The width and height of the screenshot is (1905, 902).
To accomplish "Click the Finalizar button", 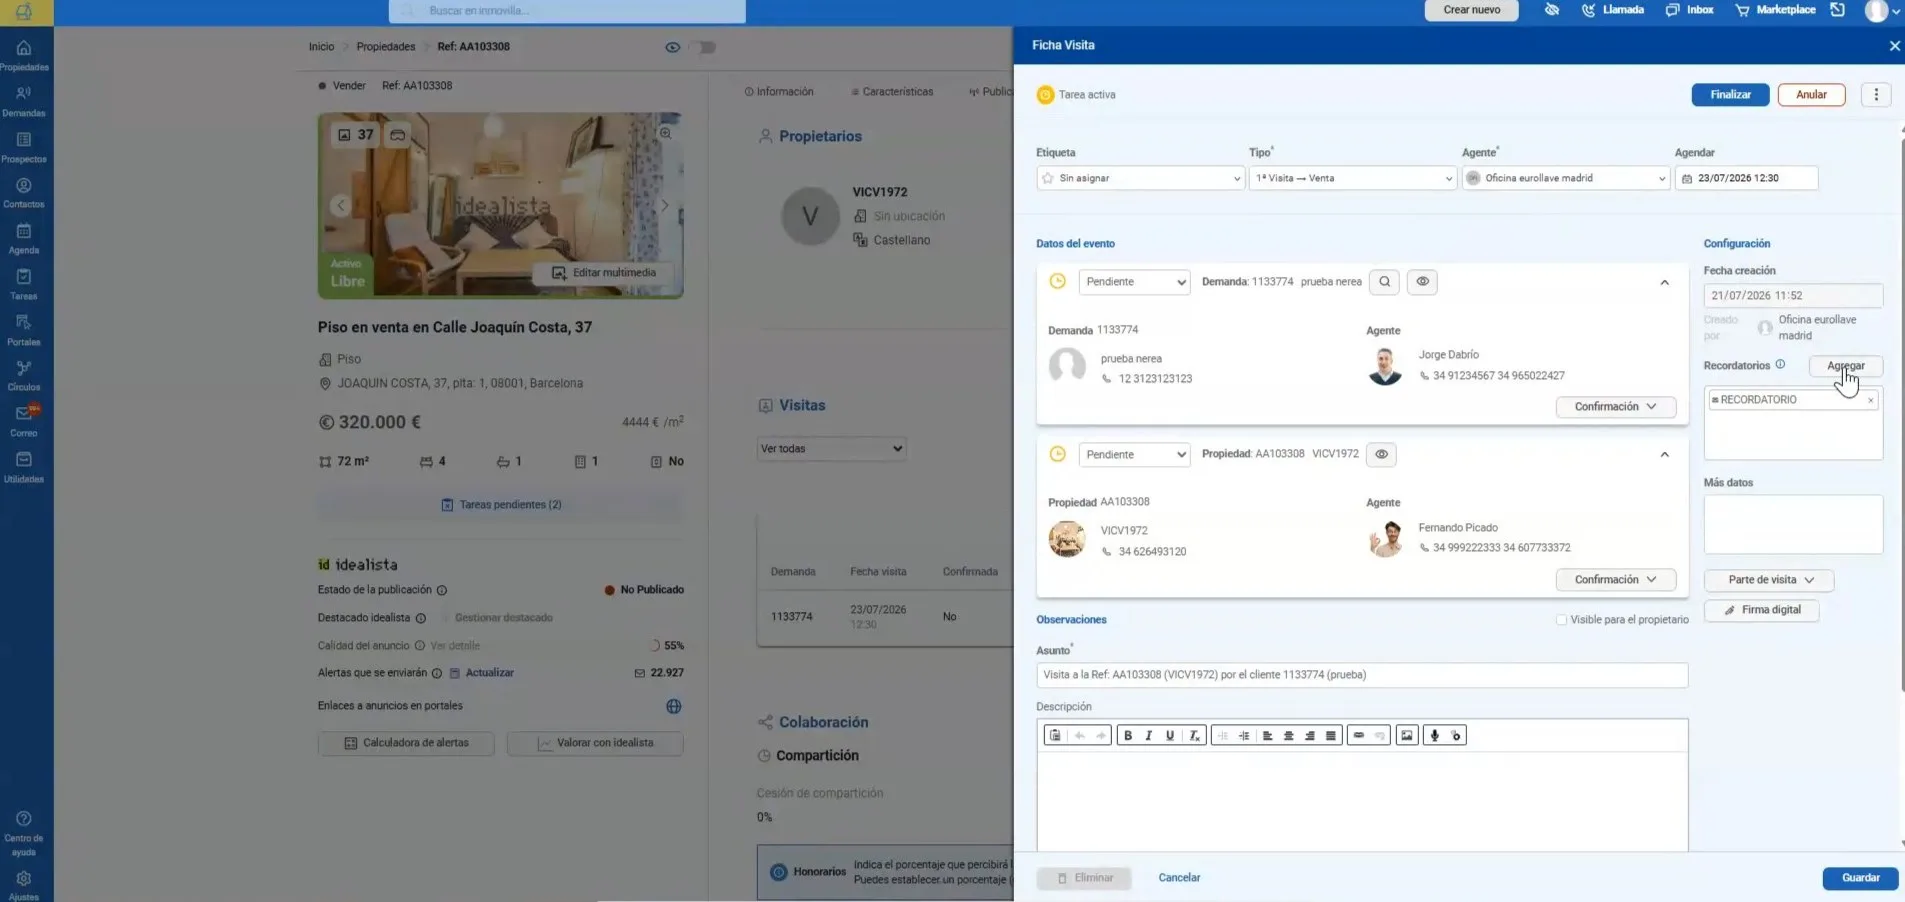I will [x=1730, y=95].
